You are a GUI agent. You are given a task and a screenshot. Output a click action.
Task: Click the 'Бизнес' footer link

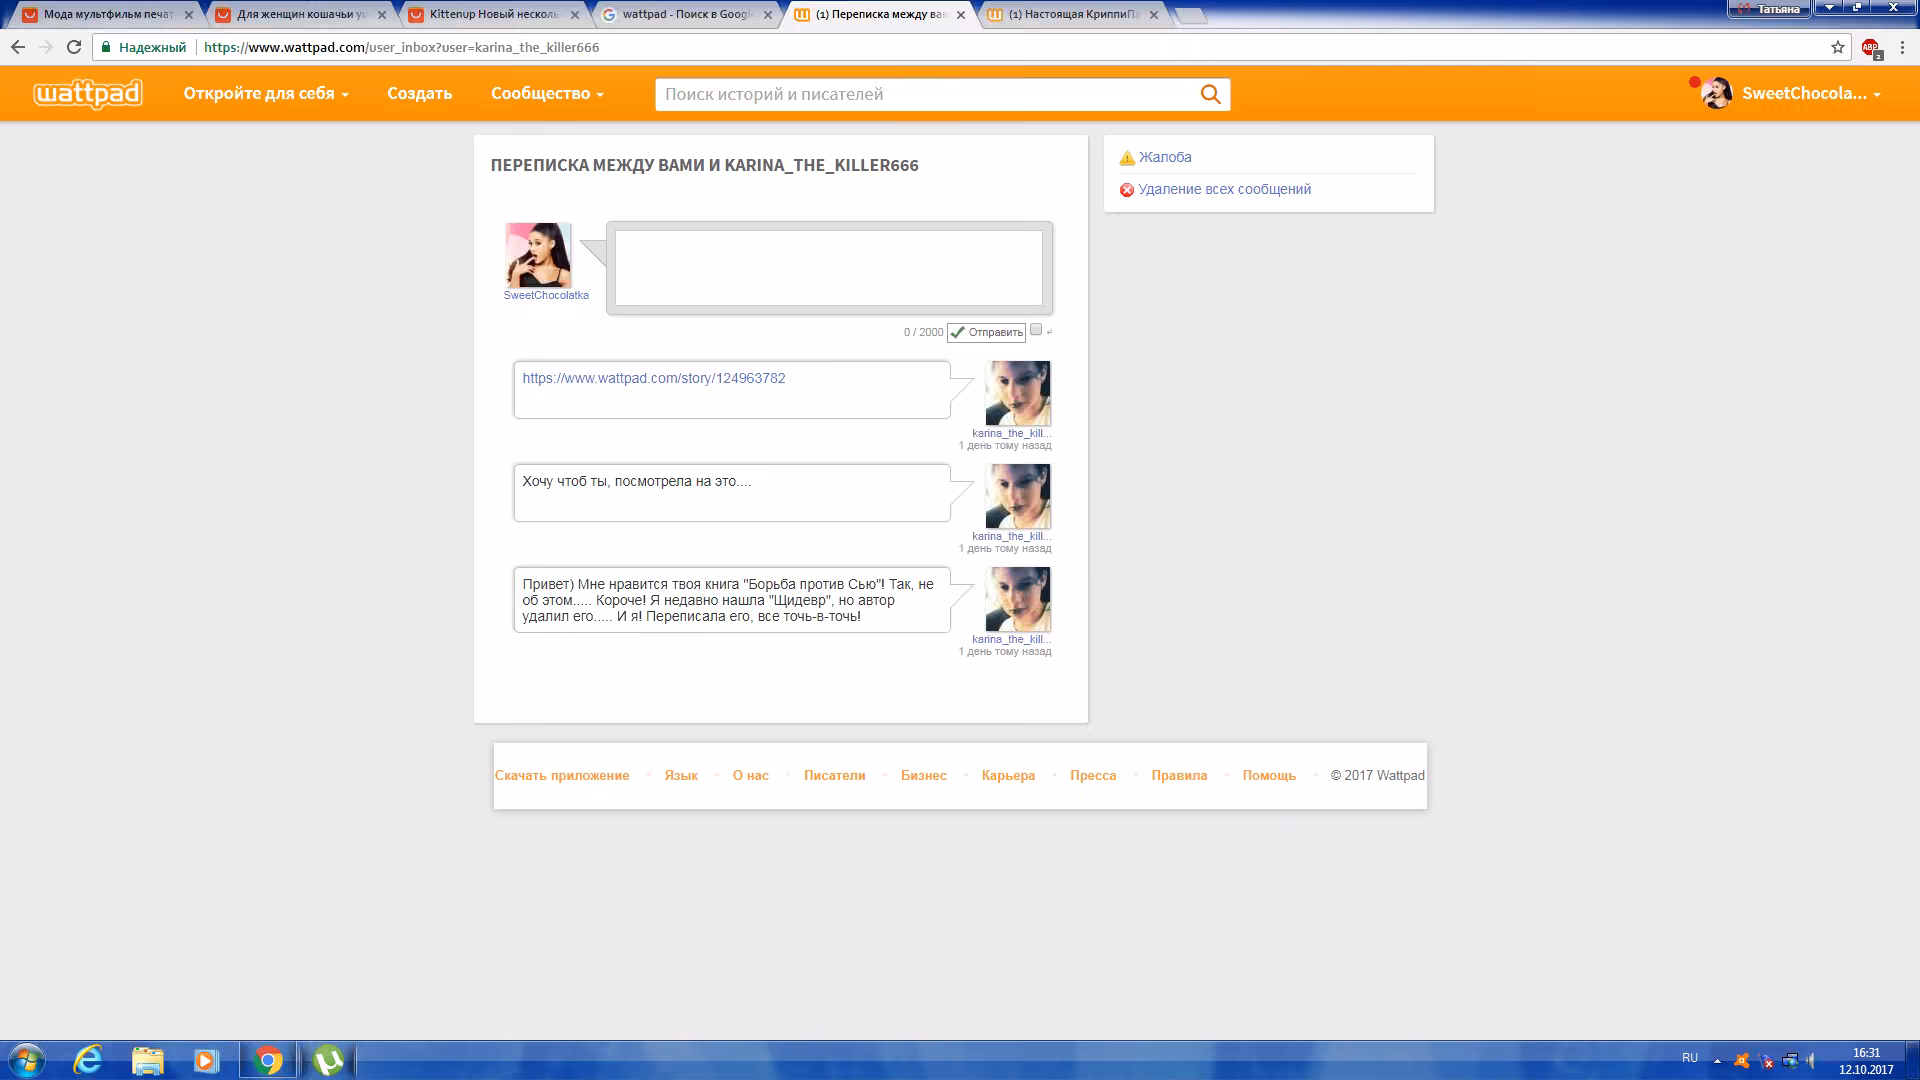pyautogui.click(x=924, y=776)
